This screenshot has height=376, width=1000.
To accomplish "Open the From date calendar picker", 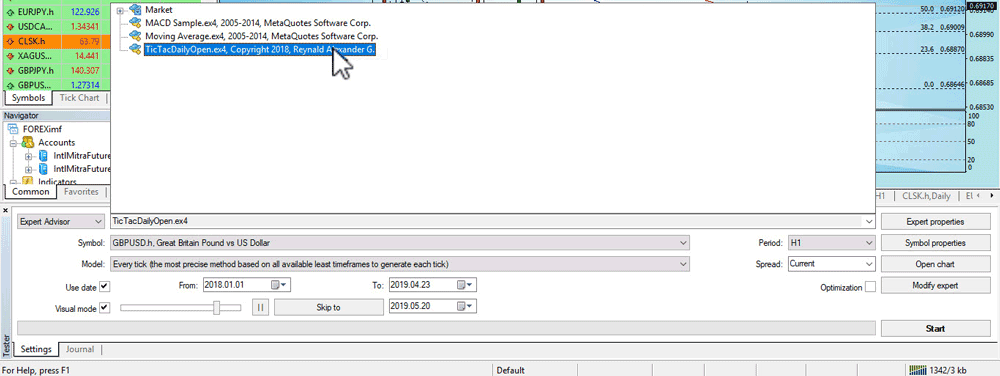I will (x=280, y=285).
